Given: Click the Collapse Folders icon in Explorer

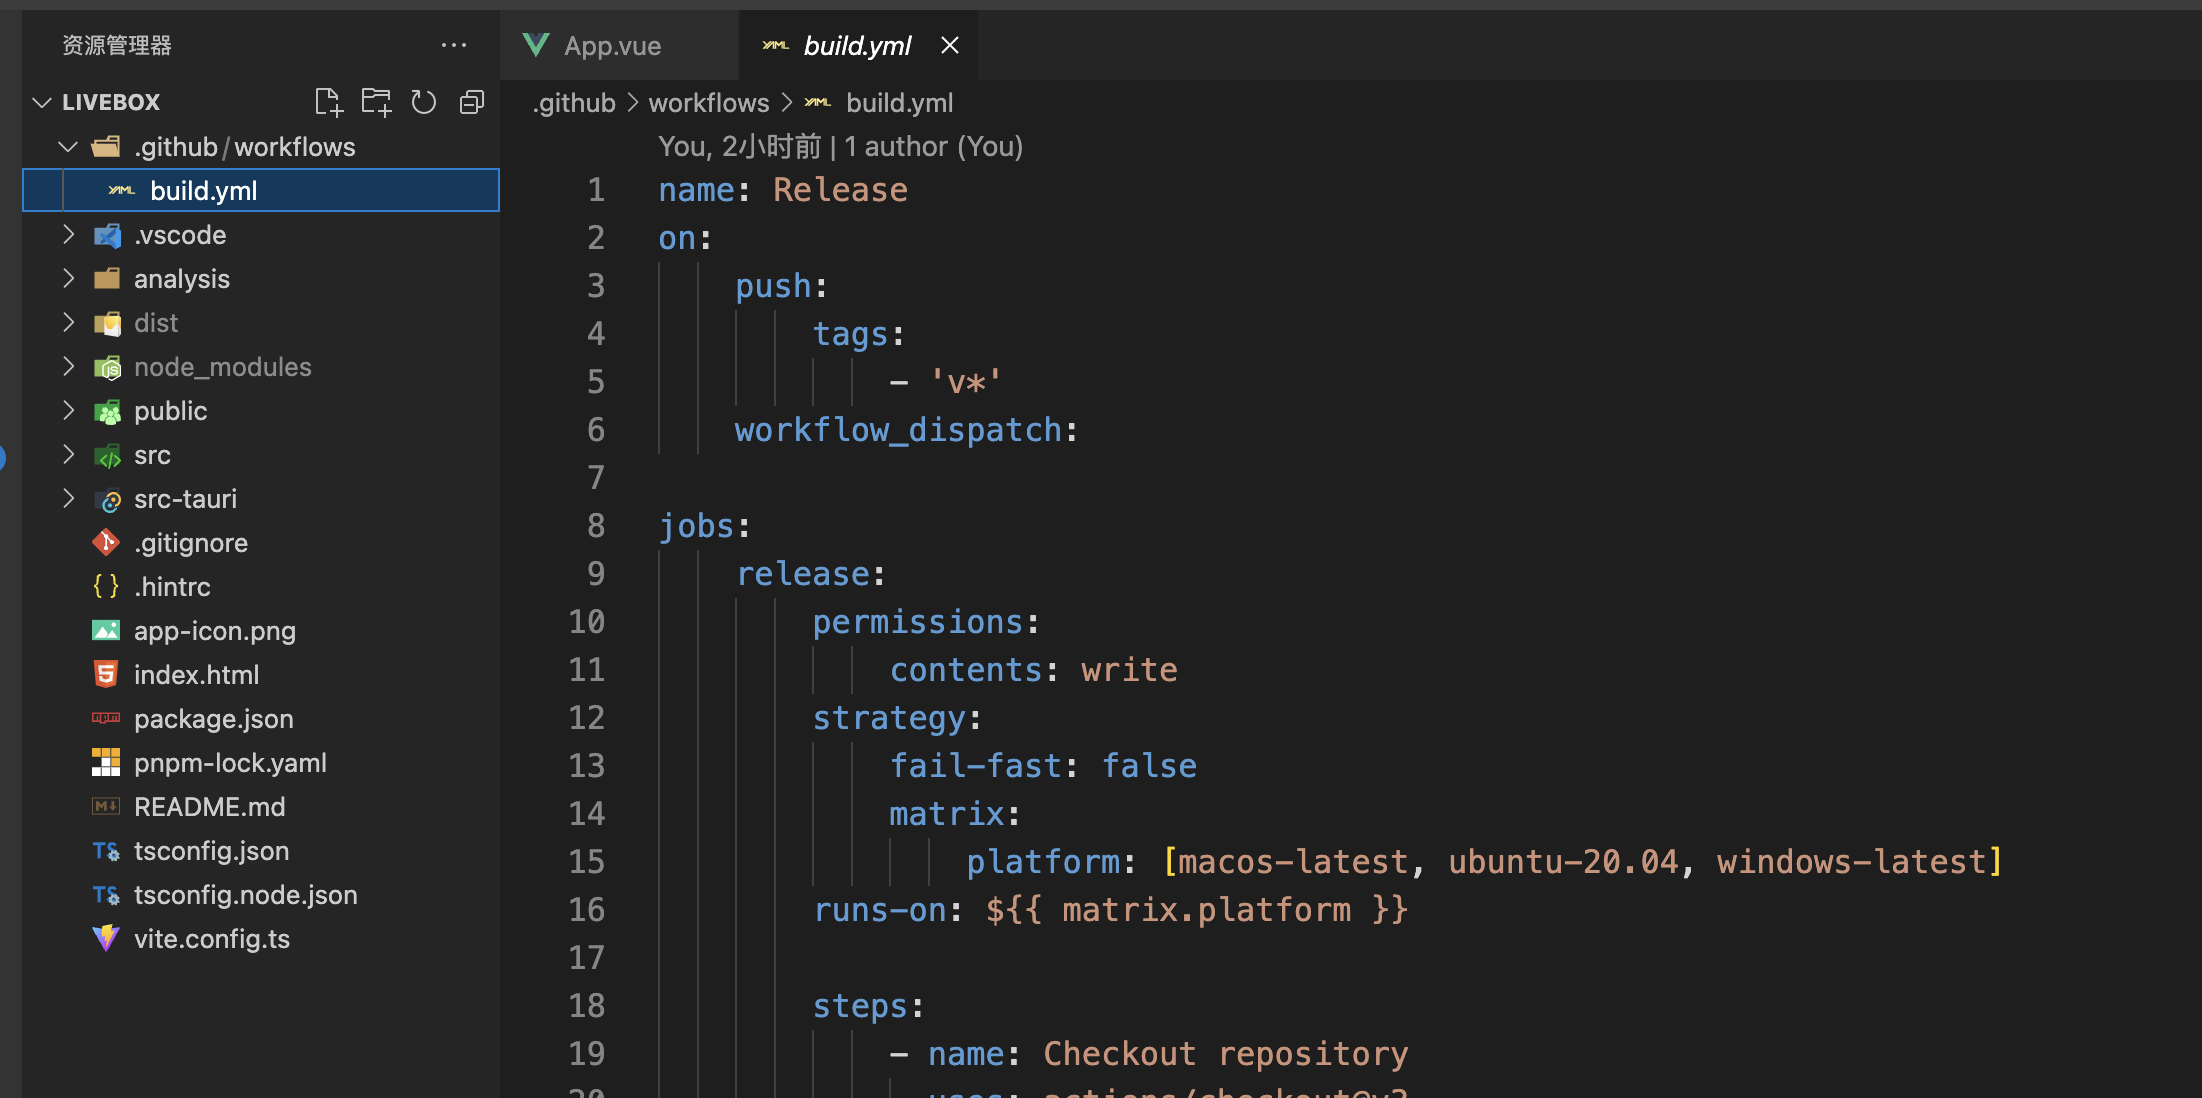Looking at the screenshot, I should (x=471, y=101).
